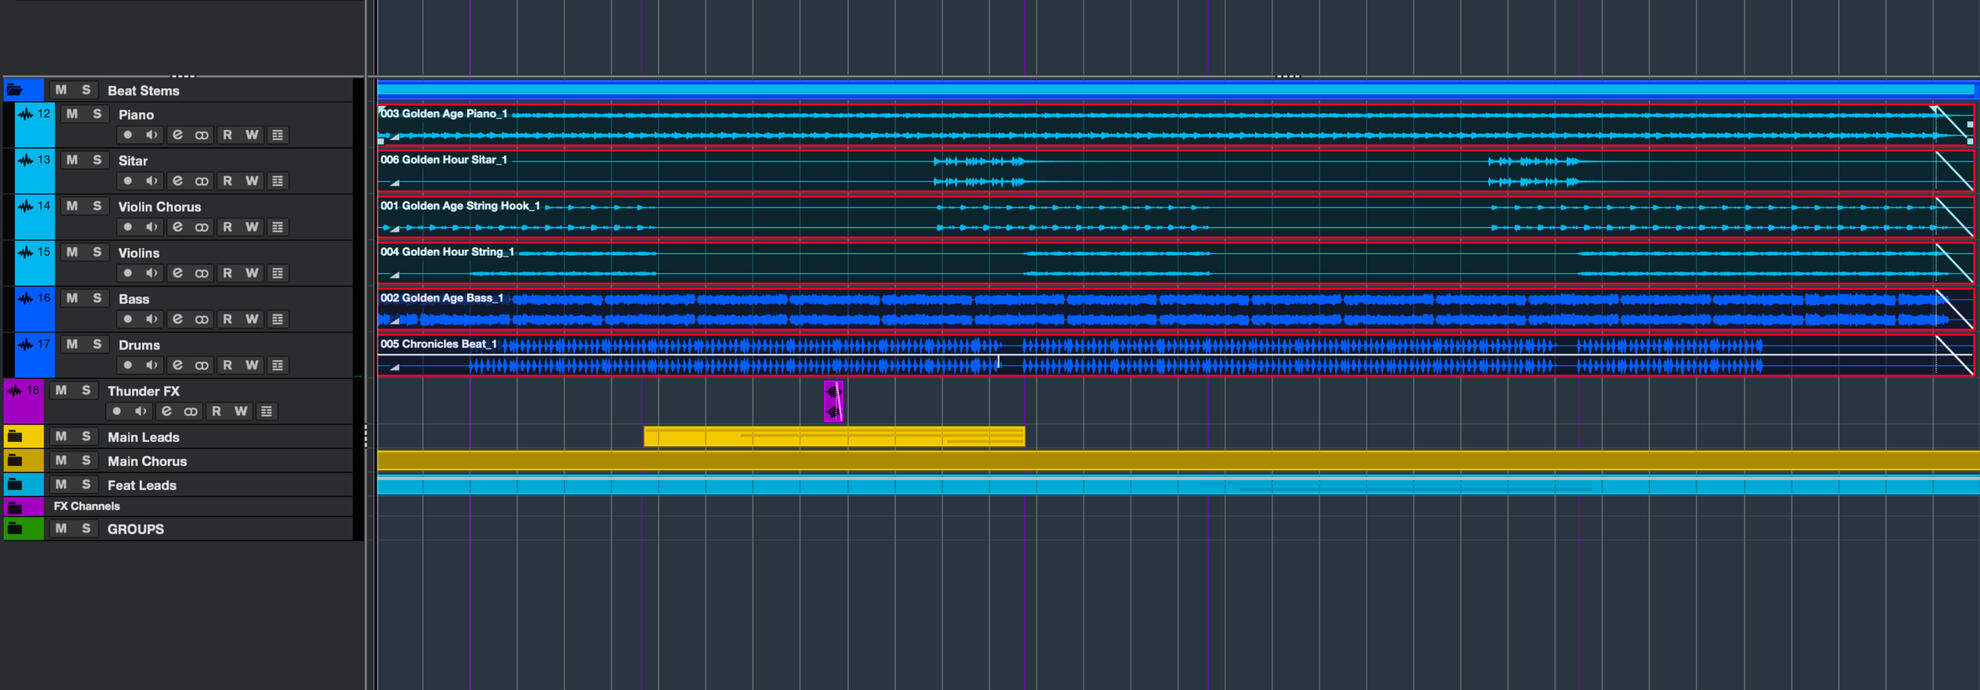This screenshot has width=1980, height=690.
Task: Solo the Main Chorus folder
Action: (x=86, y=460)
